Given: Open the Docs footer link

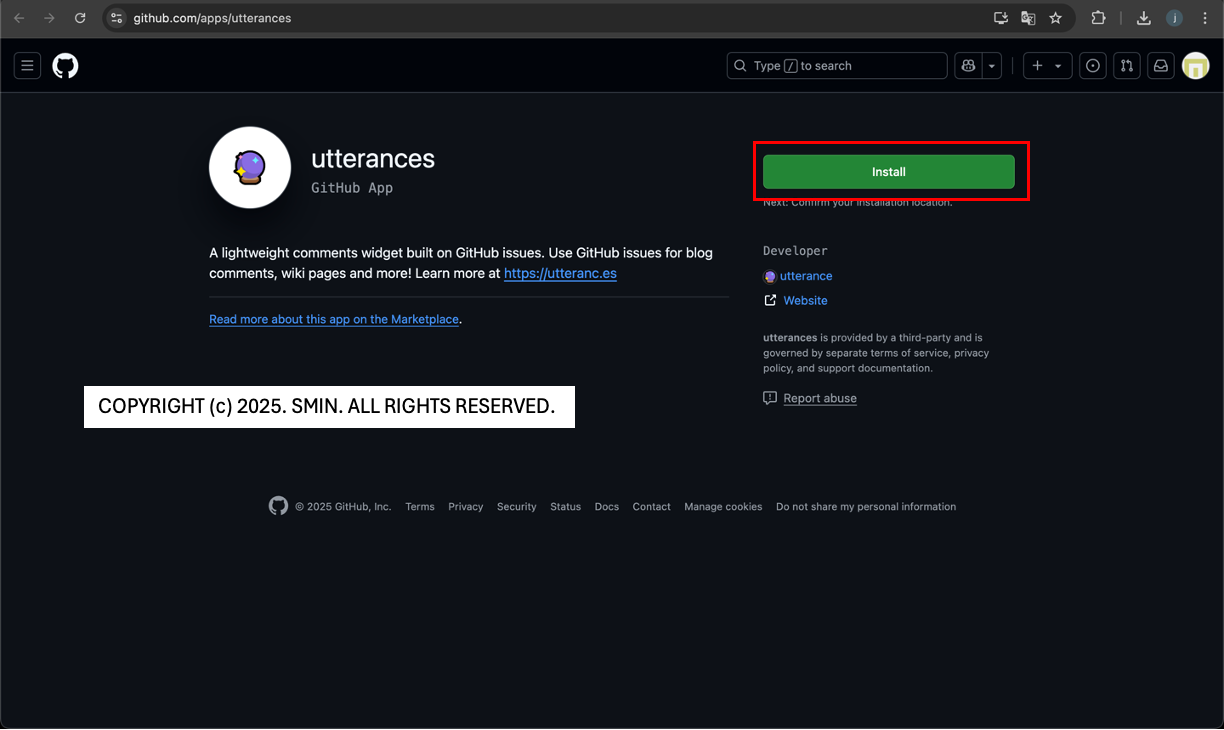Looking at the screenshot, I should (607, 507).
